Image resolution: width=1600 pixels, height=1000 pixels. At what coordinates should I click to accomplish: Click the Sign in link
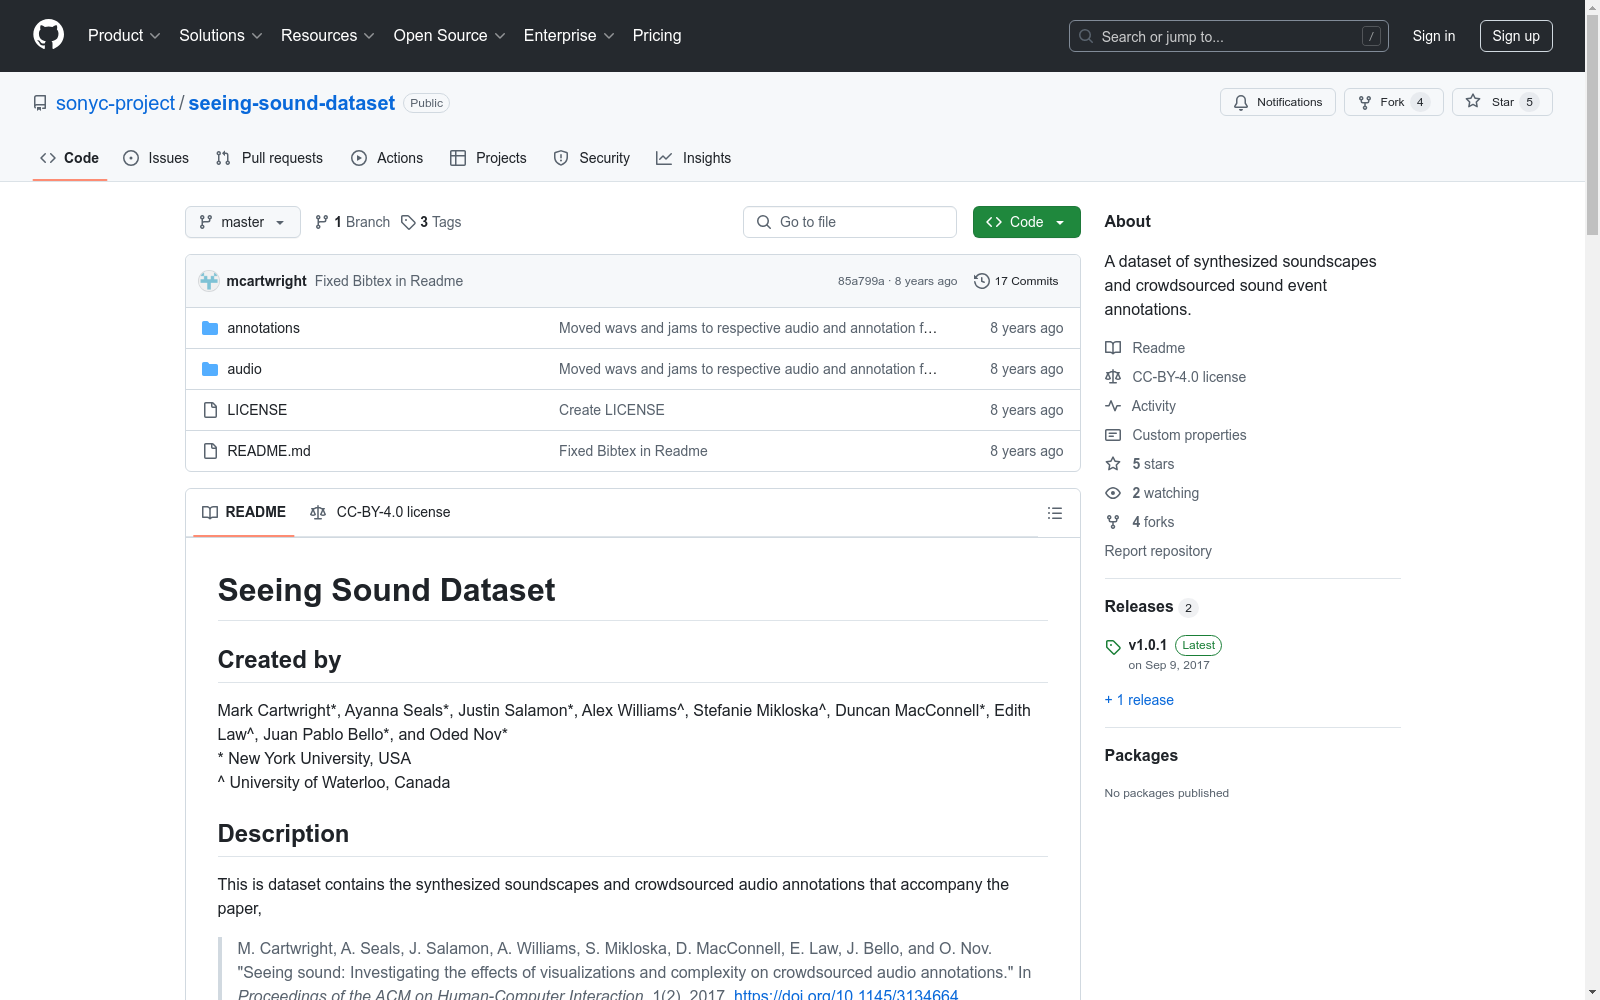tap(1433, 36)
